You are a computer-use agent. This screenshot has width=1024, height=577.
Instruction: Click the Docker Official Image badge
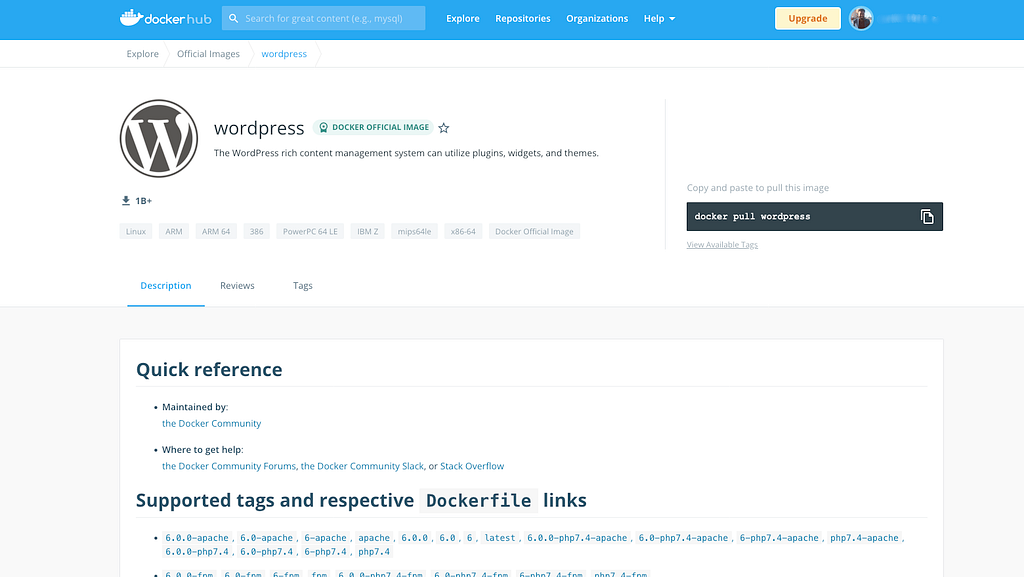[374, 127]
